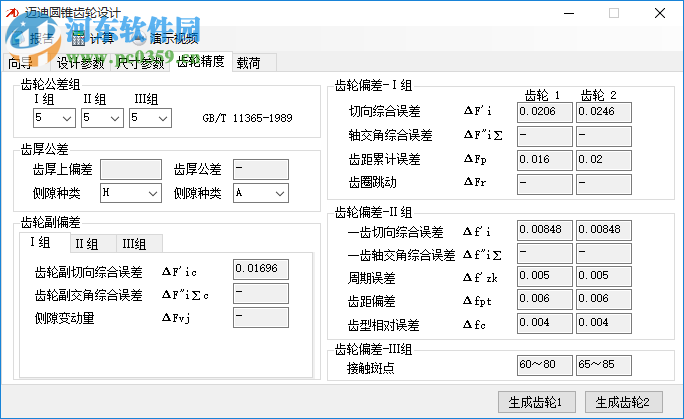The height and width of the screenshot is (419, 684).
Task: Click 齿型相对误差 gear 1 field 0.004
Action: 544,324
